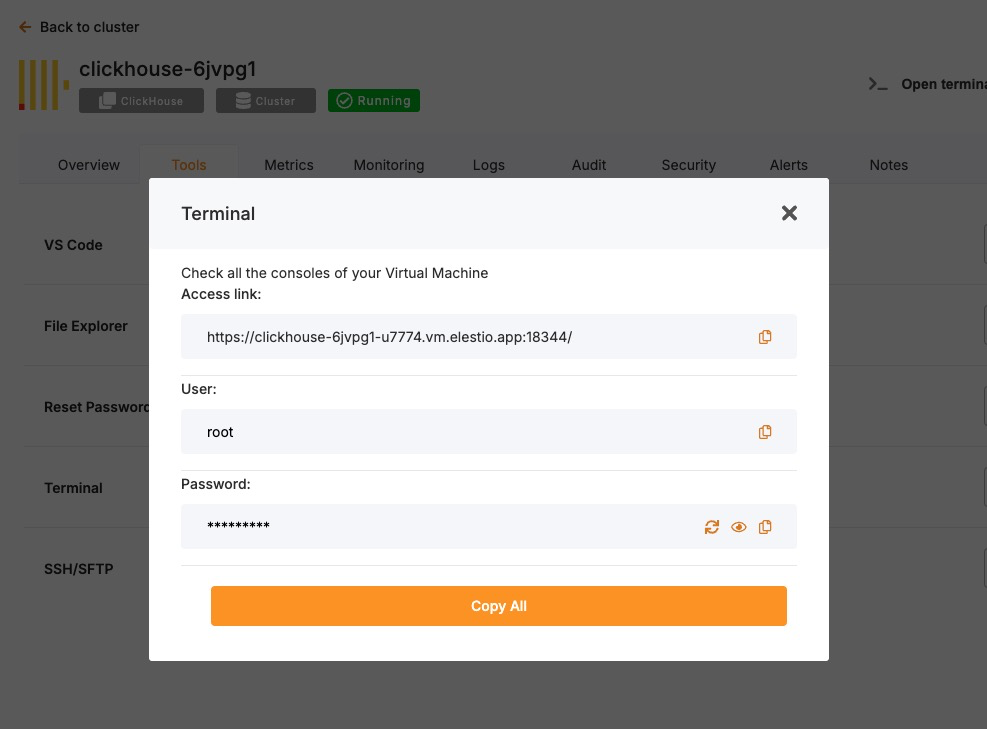Screen dimensions: 987x729
Task: Open the Security tab
Action: [689, 165]
